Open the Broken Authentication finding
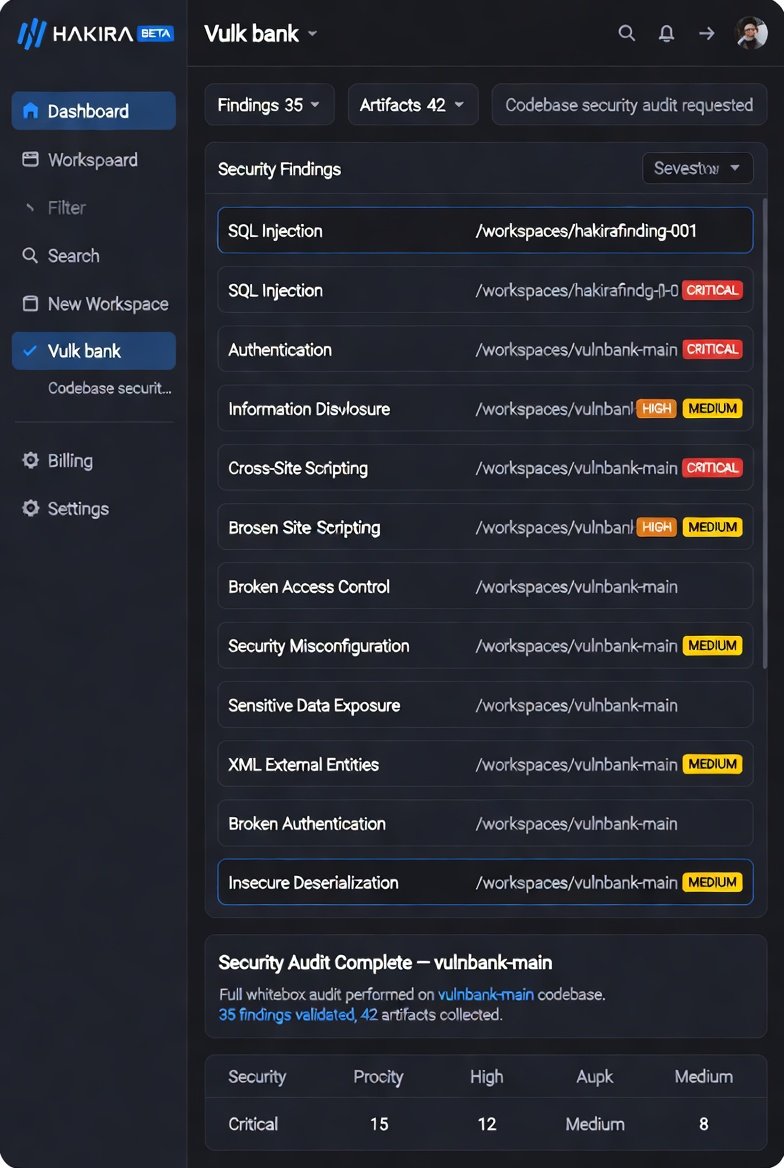Viewport: 784px width, 1168px height. (x=485, y=823)
